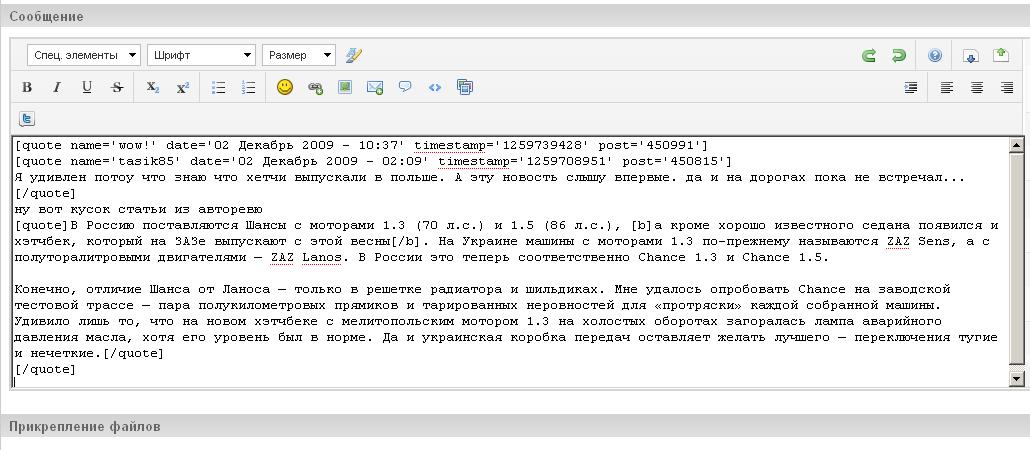Insert an email link
The image size is (1030, 450).
375,87
